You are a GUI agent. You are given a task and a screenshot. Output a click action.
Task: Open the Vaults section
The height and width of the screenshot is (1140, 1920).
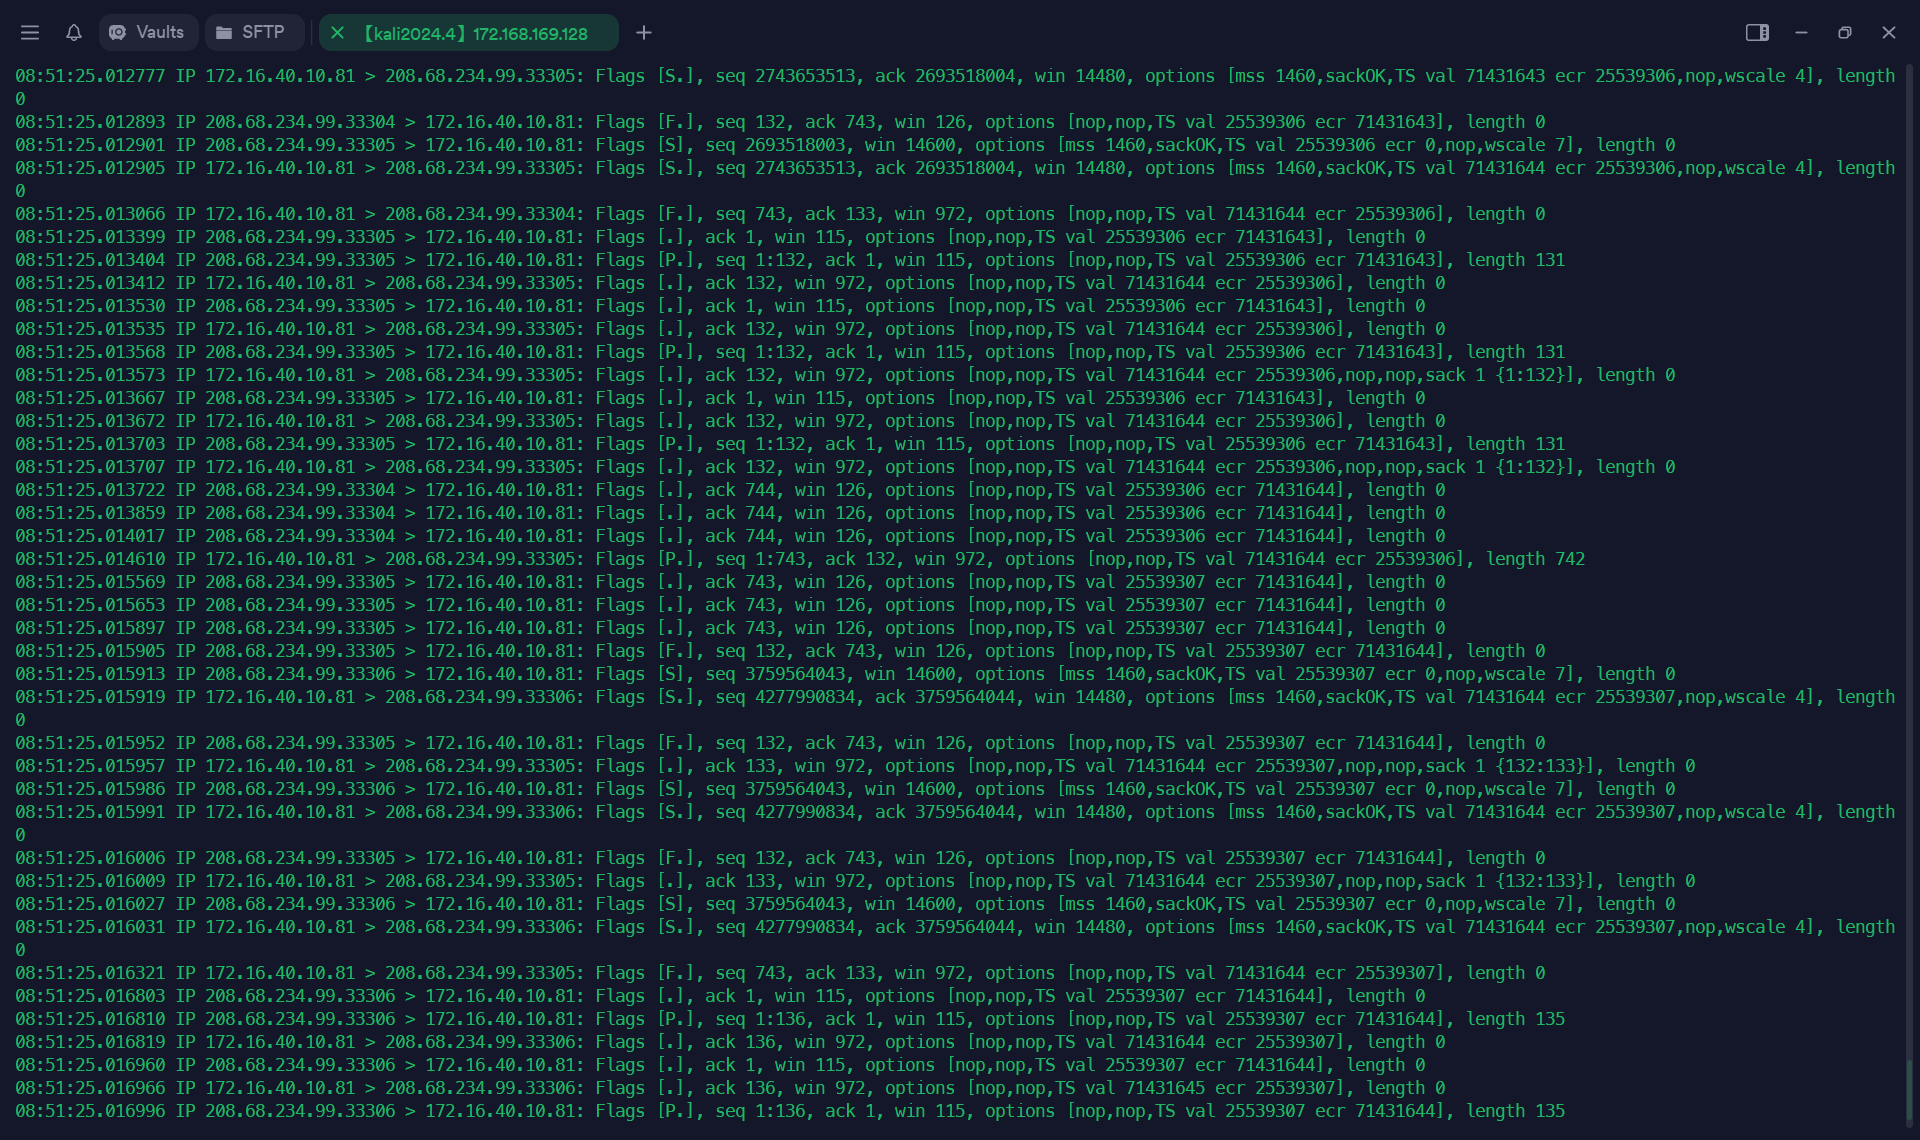147,33
